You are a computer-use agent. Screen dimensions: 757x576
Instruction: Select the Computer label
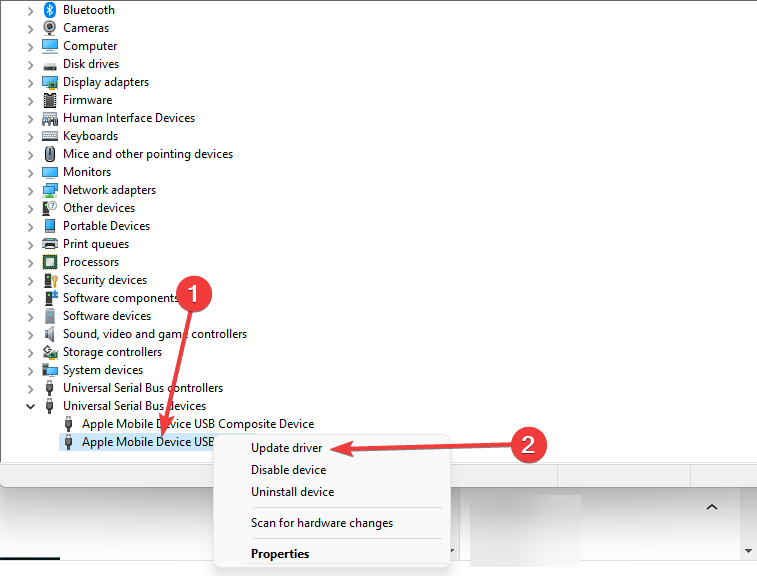(90, 46)
